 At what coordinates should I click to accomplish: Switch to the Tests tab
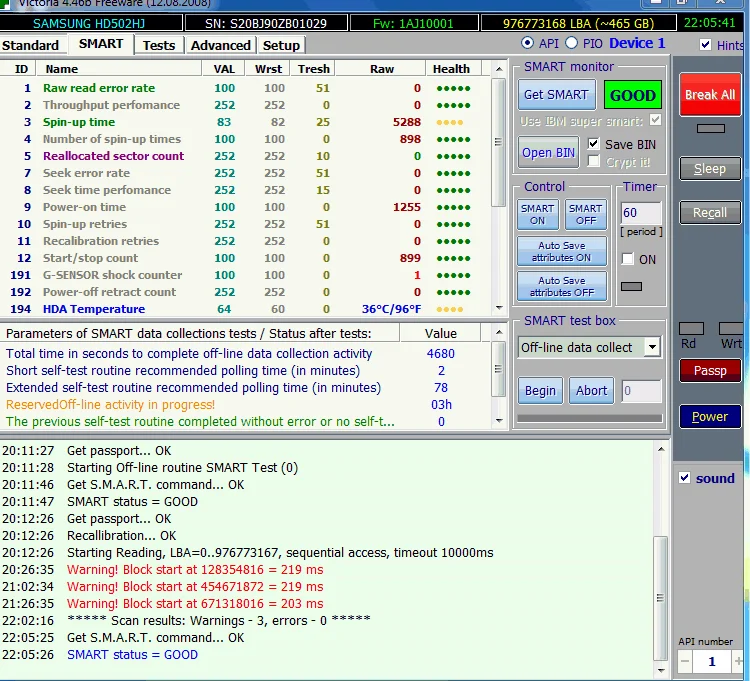158,45
